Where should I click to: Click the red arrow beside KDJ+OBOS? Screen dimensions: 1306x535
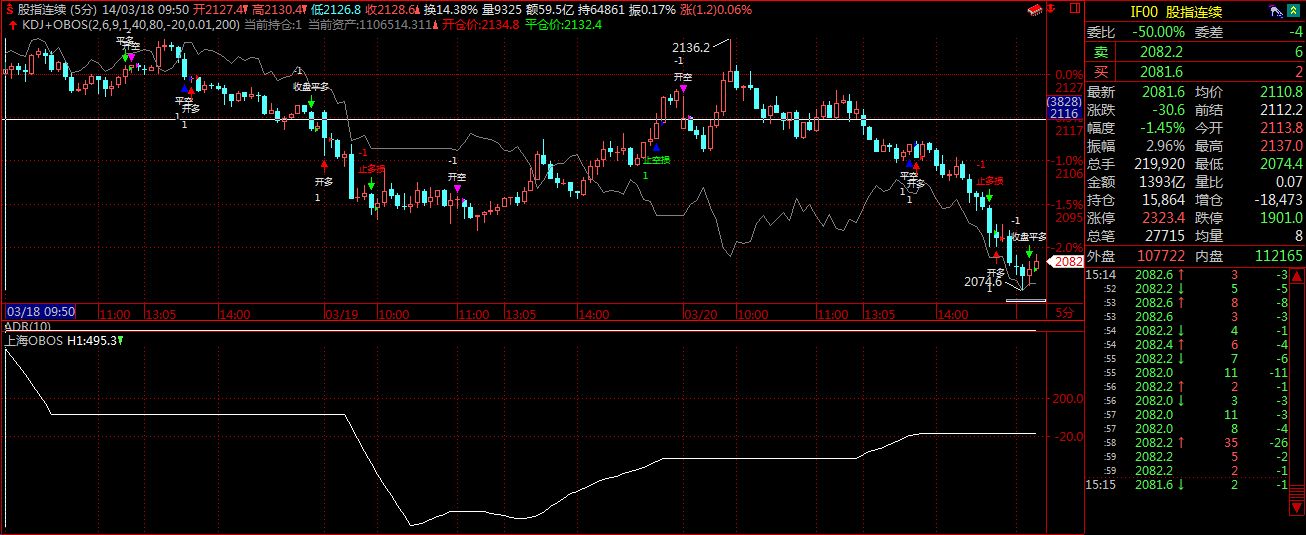tap(10, 24)
